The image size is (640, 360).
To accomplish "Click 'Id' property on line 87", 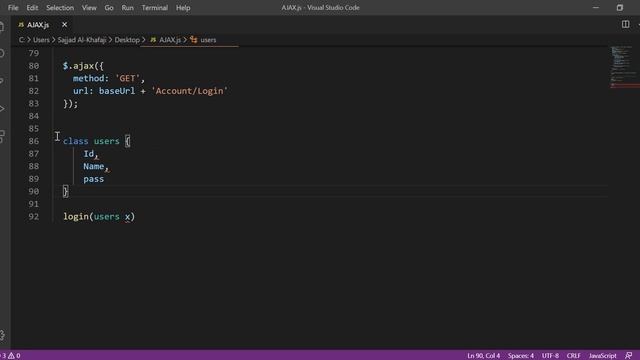I will [89, 154].
